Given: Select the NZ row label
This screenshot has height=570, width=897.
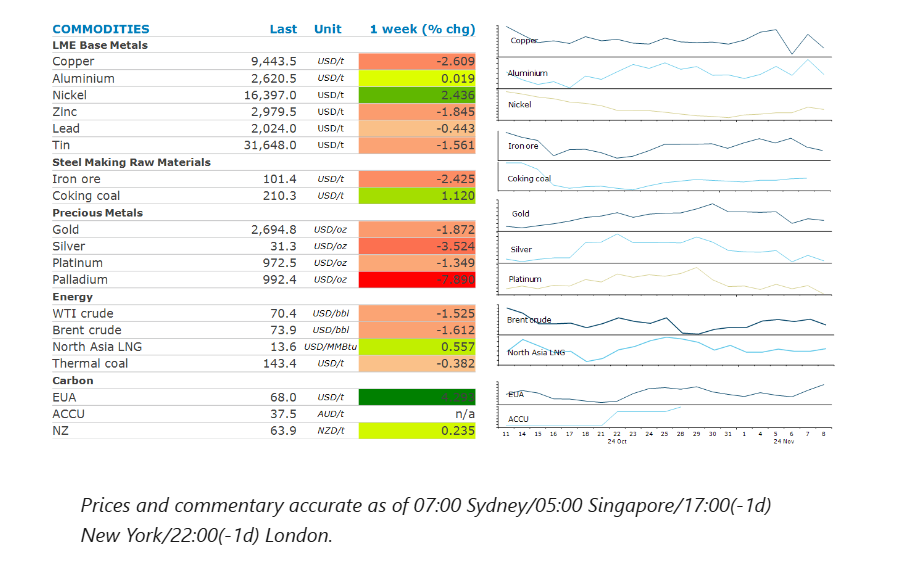Looking at the screenshot, I should click(x=61, y=430).
